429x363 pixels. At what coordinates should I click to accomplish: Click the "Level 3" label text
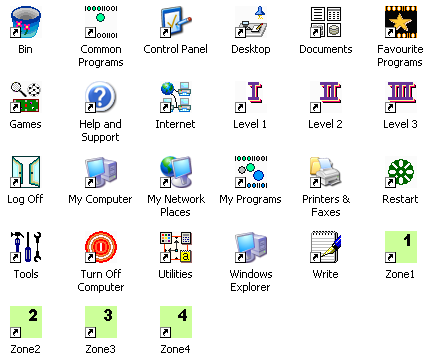coord(400,124)
